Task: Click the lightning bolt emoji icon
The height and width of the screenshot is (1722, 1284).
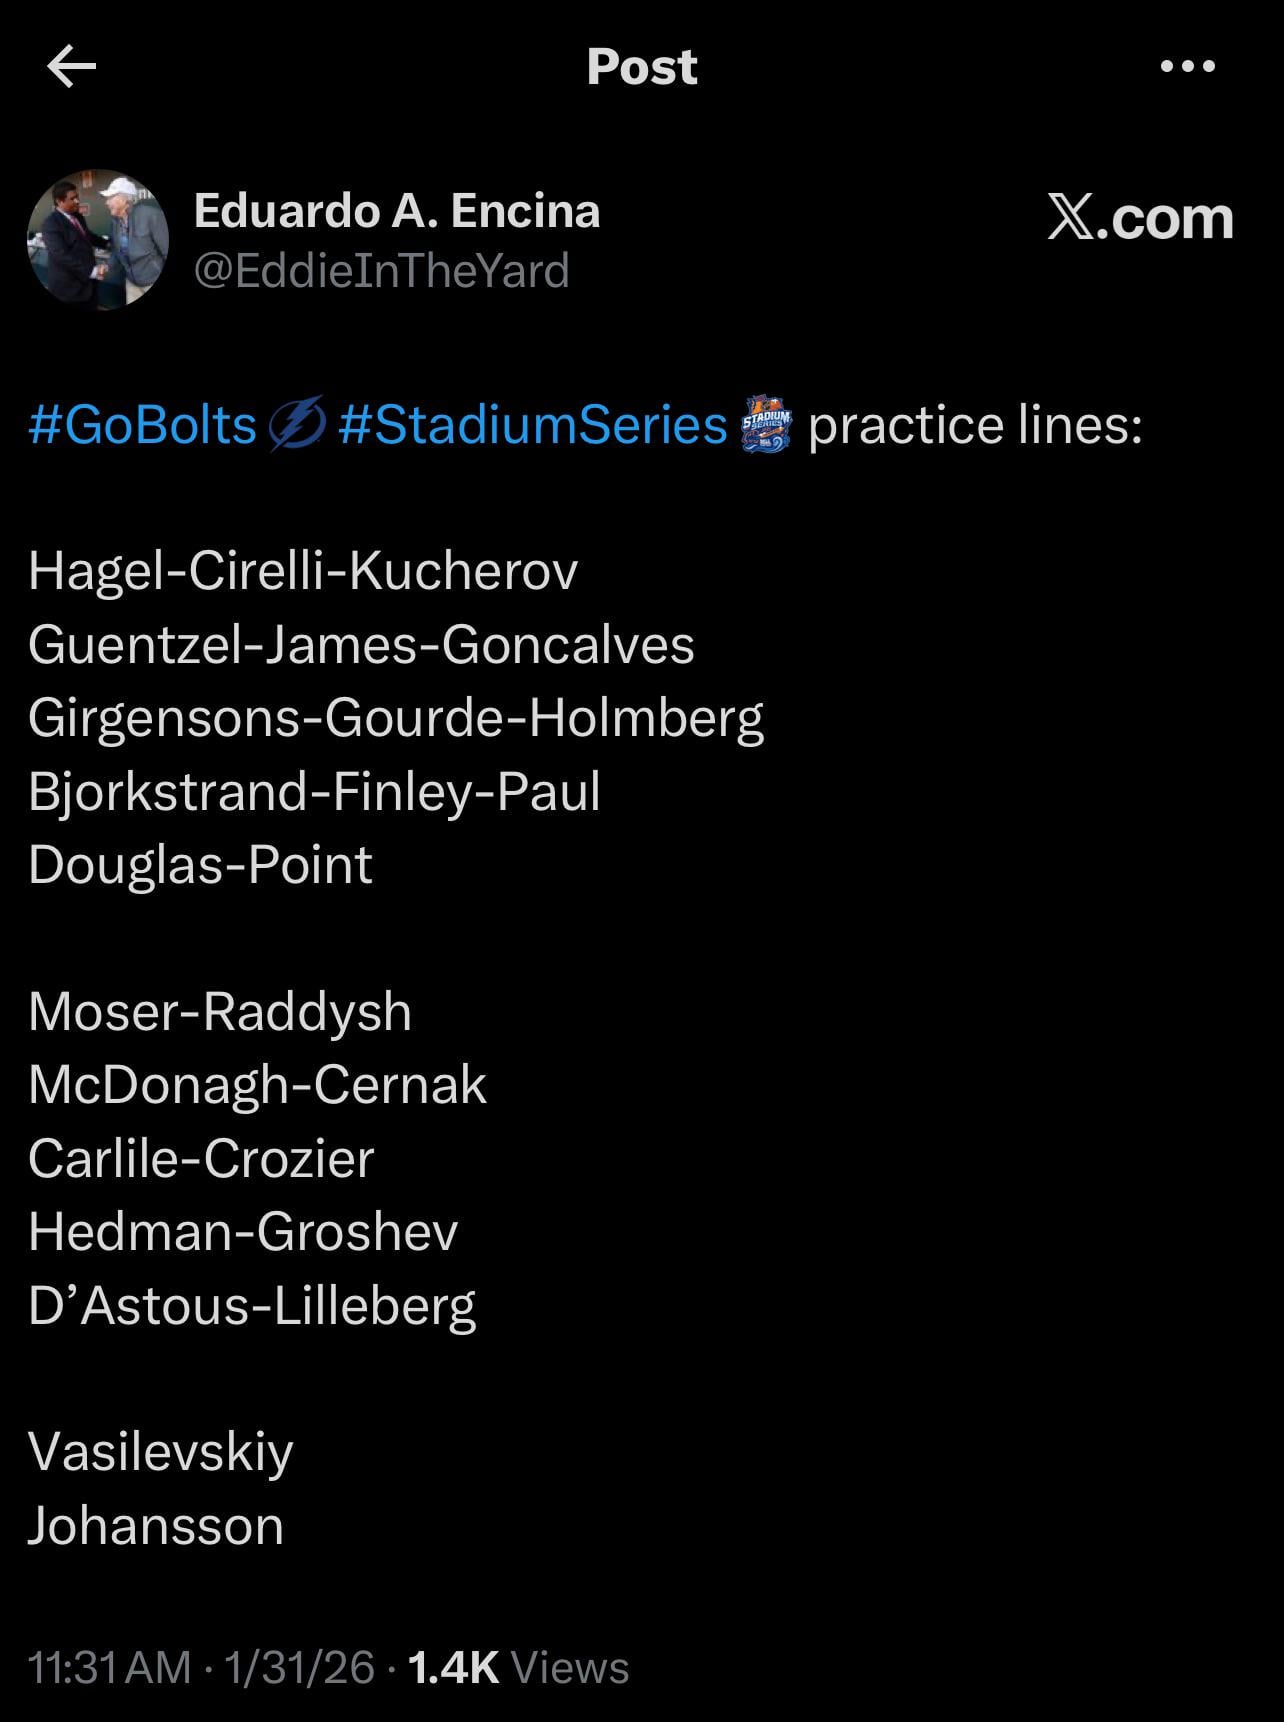Action: point(297,425)
